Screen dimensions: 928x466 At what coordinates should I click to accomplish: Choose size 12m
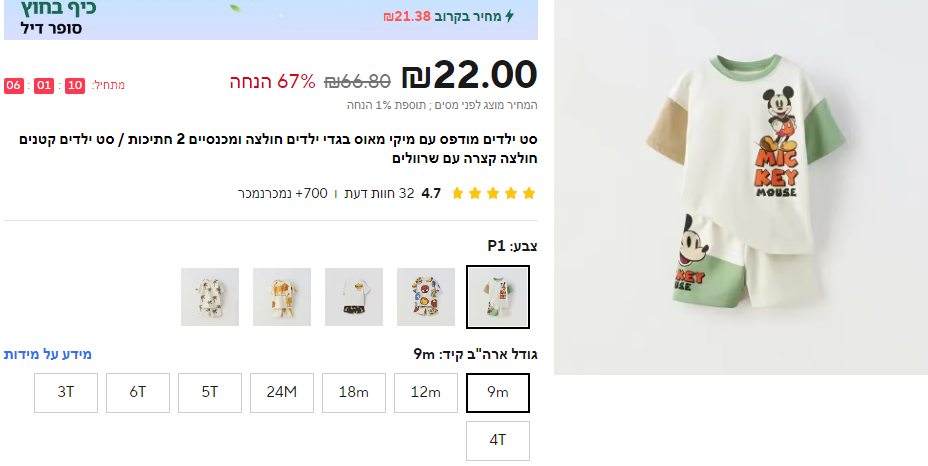(x=426, y=393)
